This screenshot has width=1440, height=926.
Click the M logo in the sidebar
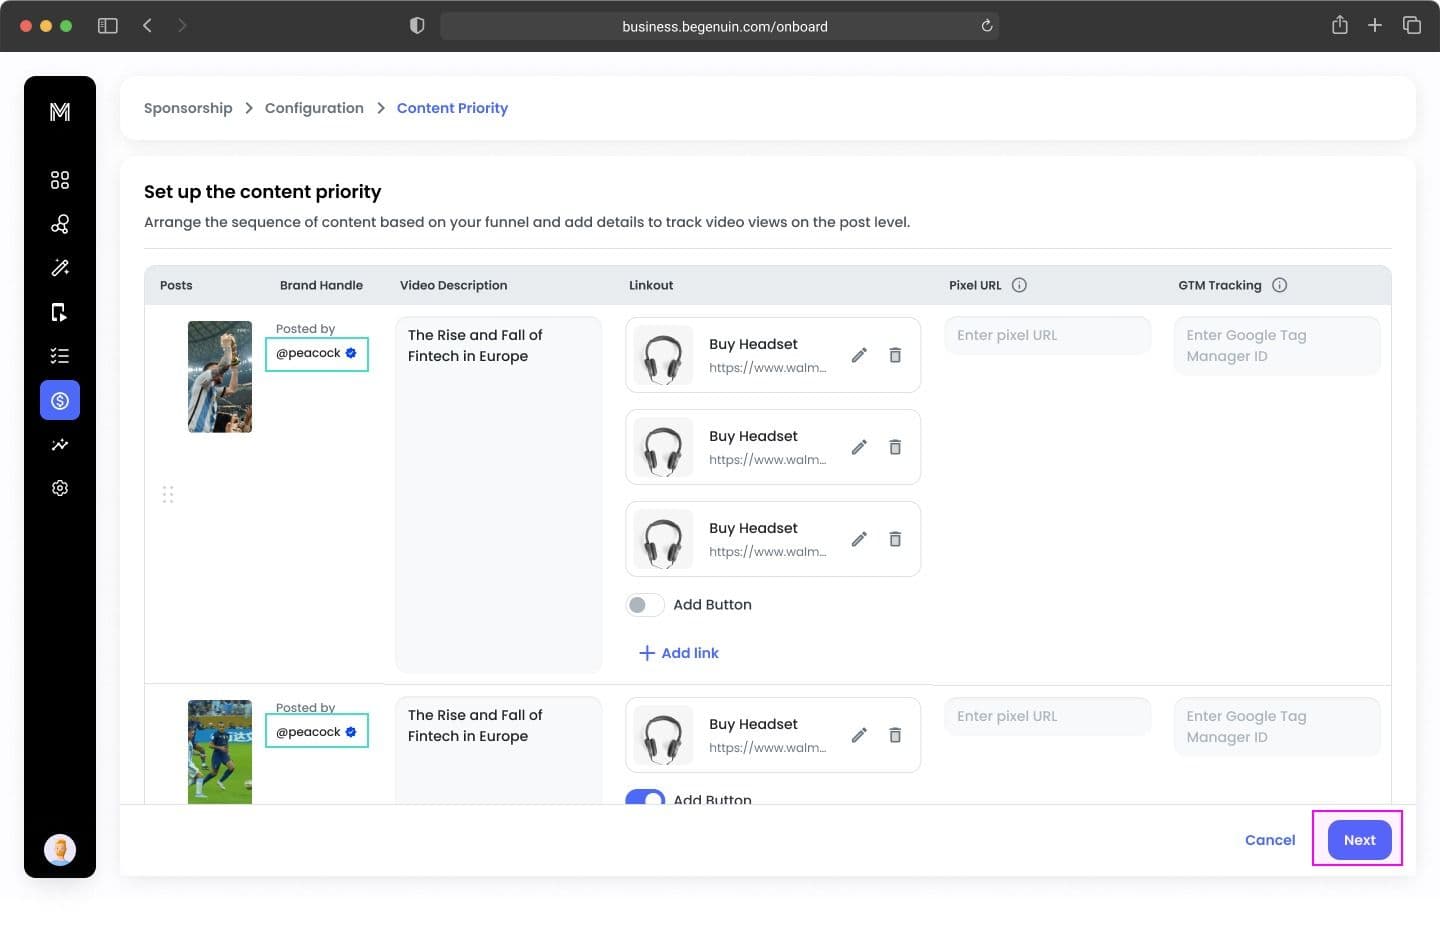point(60,112)
